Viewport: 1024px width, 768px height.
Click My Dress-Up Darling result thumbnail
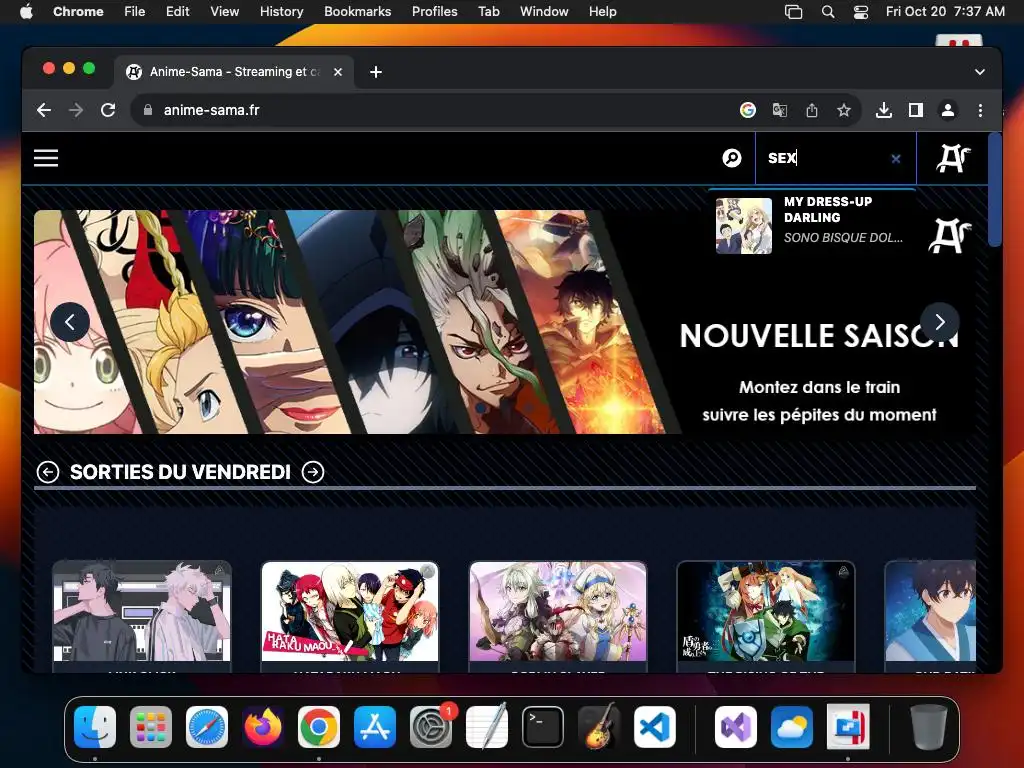pos(744,225)
